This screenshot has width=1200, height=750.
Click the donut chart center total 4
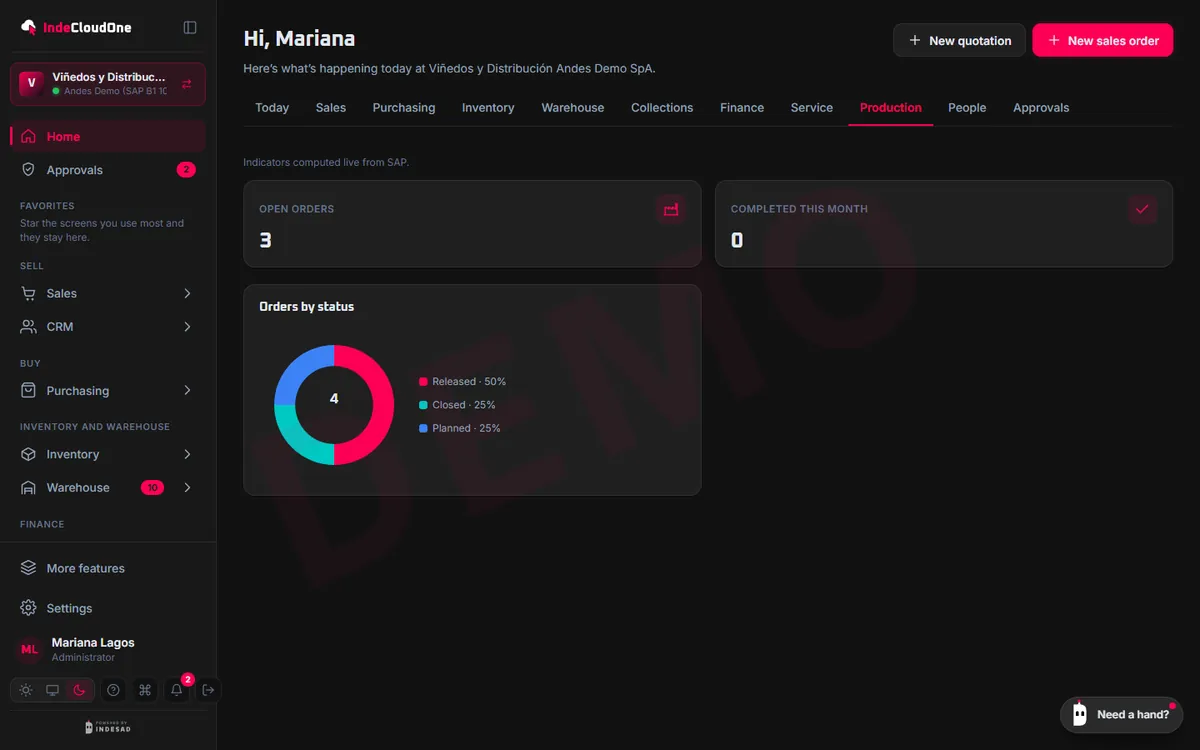tap(334, 399)
